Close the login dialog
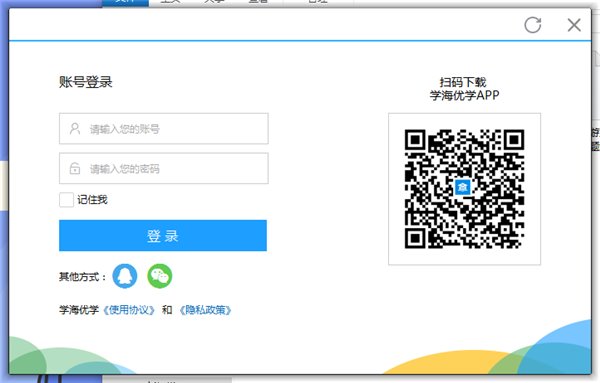Screen dimensions: 600x383 coord(574,25)
